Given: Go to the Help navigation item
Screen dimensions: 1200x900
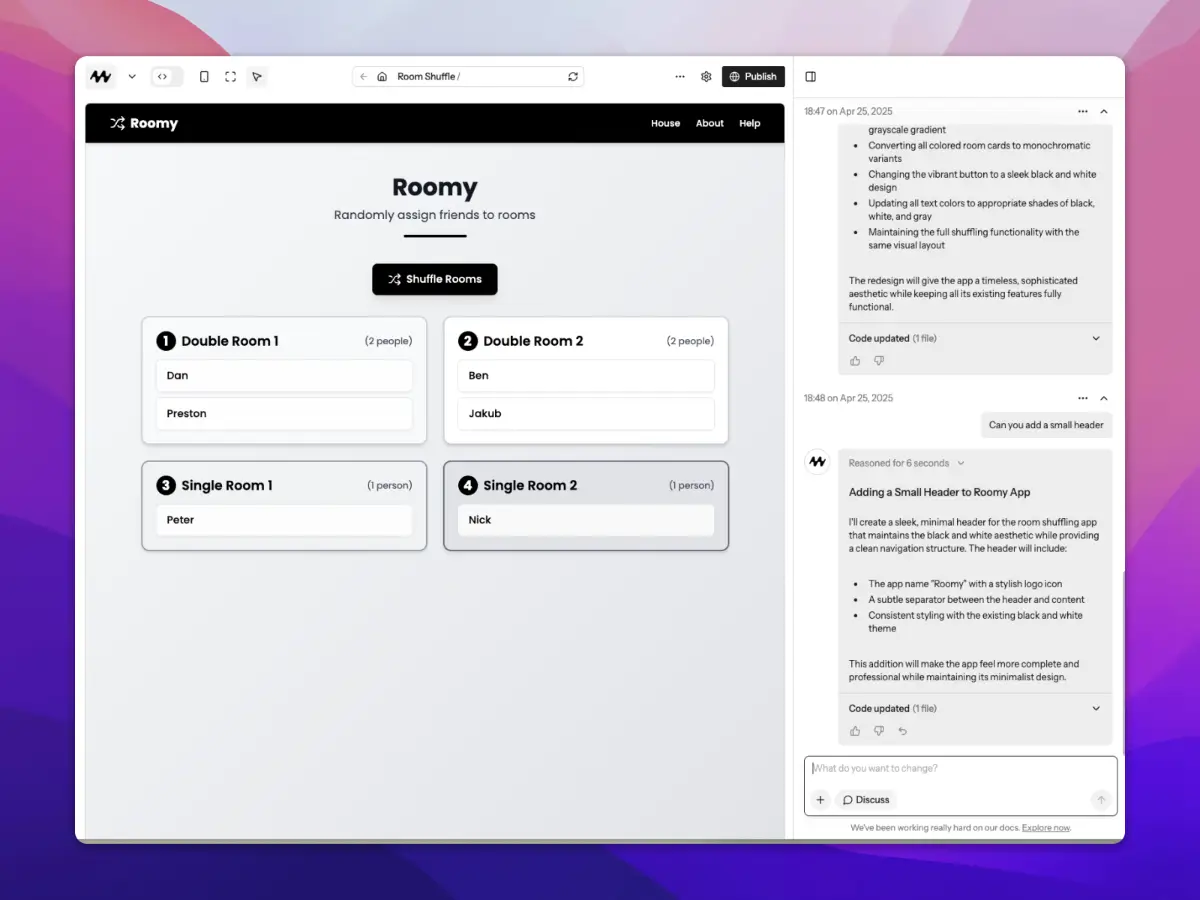Looking at the screenshot, I should click(x=750, y=124).
